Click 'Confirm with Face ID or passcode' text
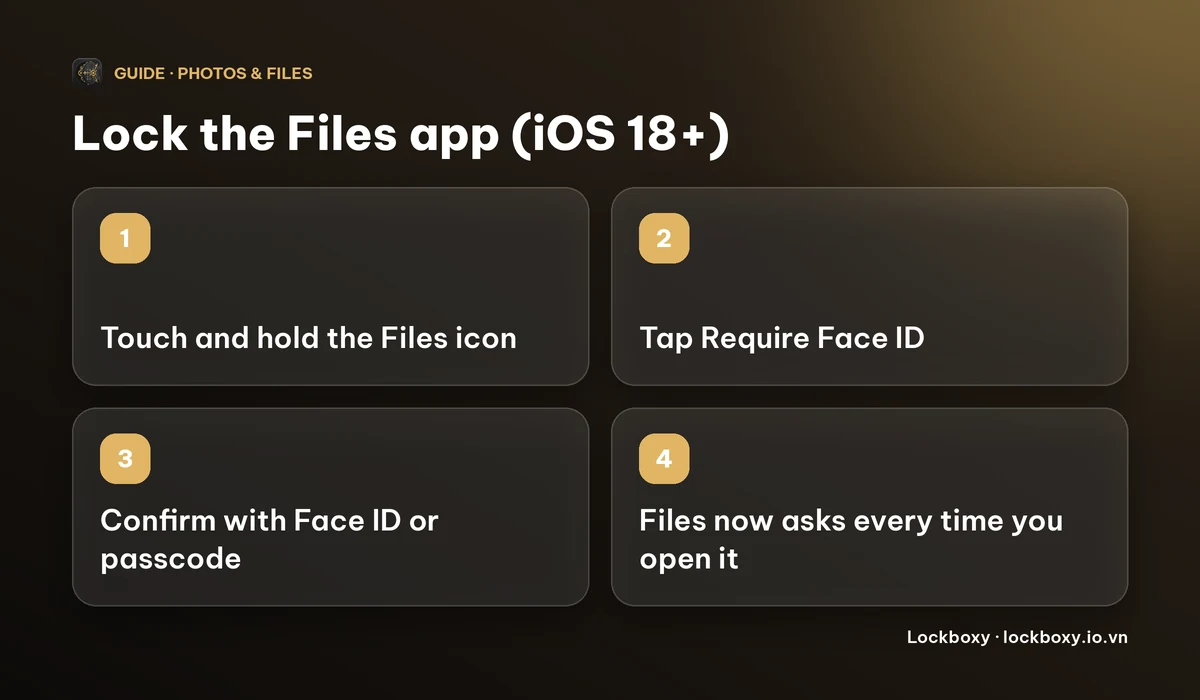 [x=270, y=539]
